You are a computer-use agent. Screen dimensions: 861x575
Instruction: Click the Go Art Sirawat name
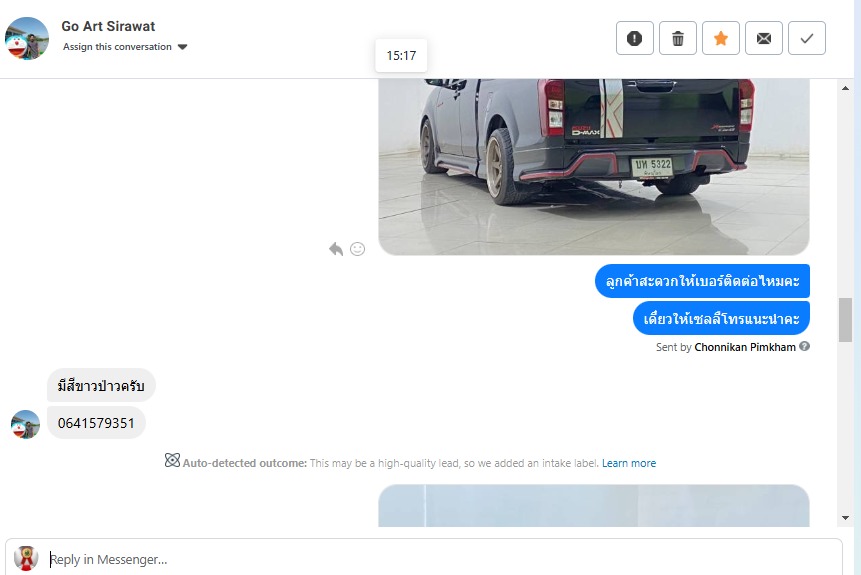(108, 26)
